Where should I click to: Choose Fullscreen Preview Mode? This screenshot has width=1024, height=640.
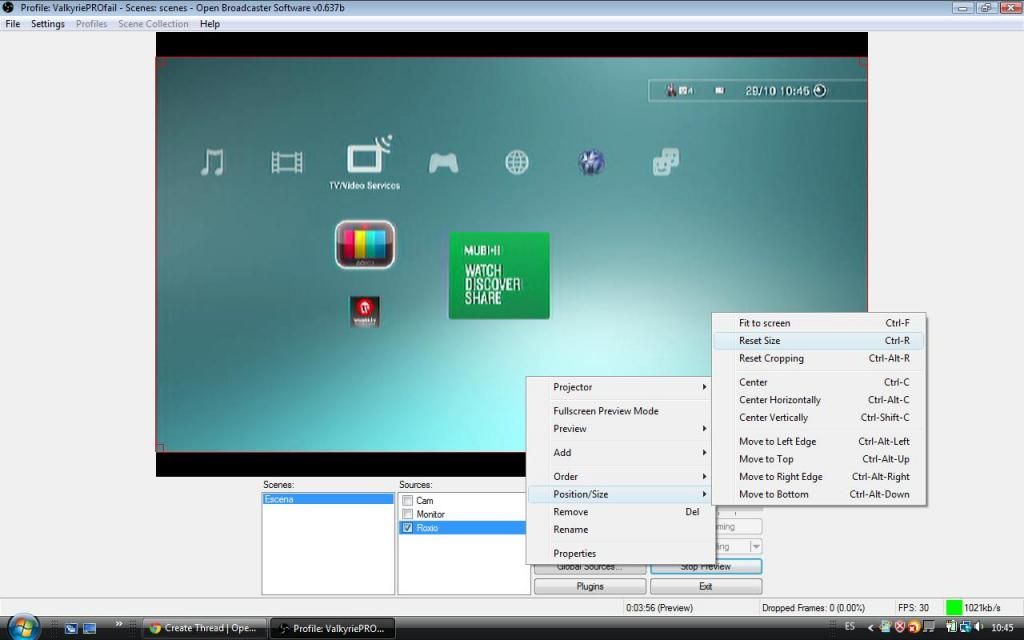tap(620, 411)
